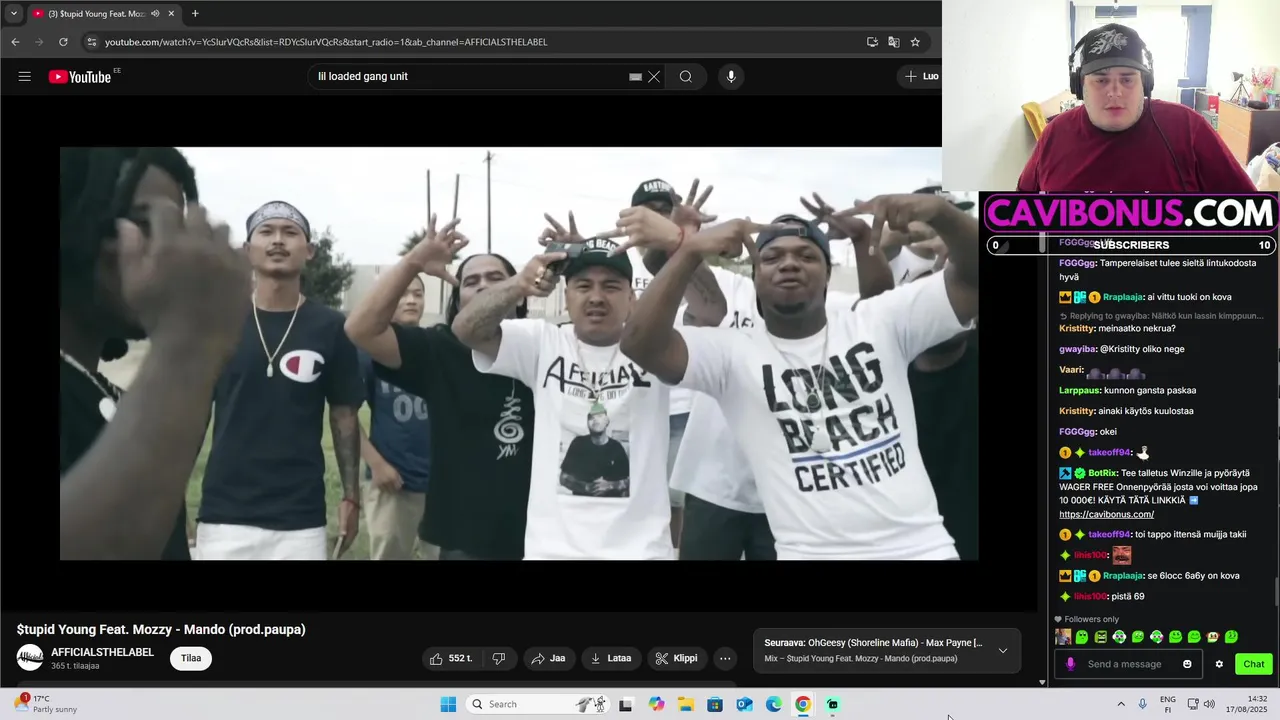Install app from address bar icon
This screenshot has height=720, width=1280.
(872, 42)
